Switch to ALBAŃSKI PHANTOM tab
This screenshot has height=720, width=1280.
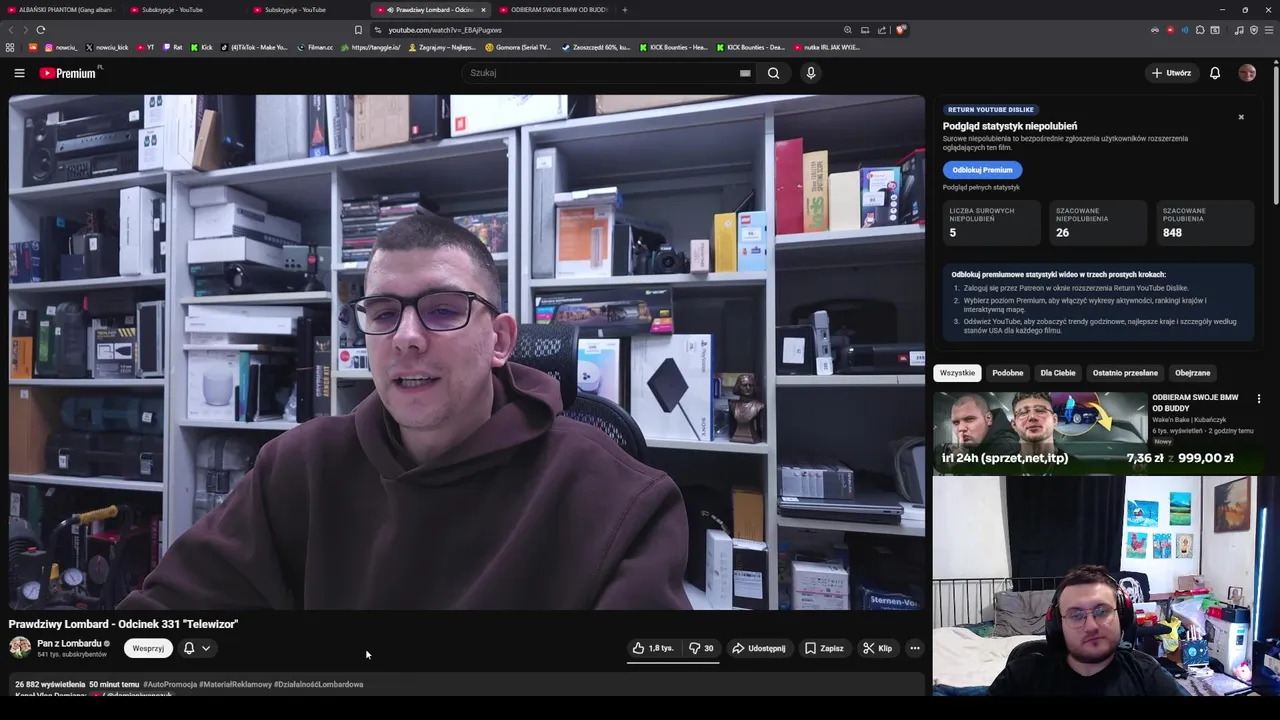(61, 10)
